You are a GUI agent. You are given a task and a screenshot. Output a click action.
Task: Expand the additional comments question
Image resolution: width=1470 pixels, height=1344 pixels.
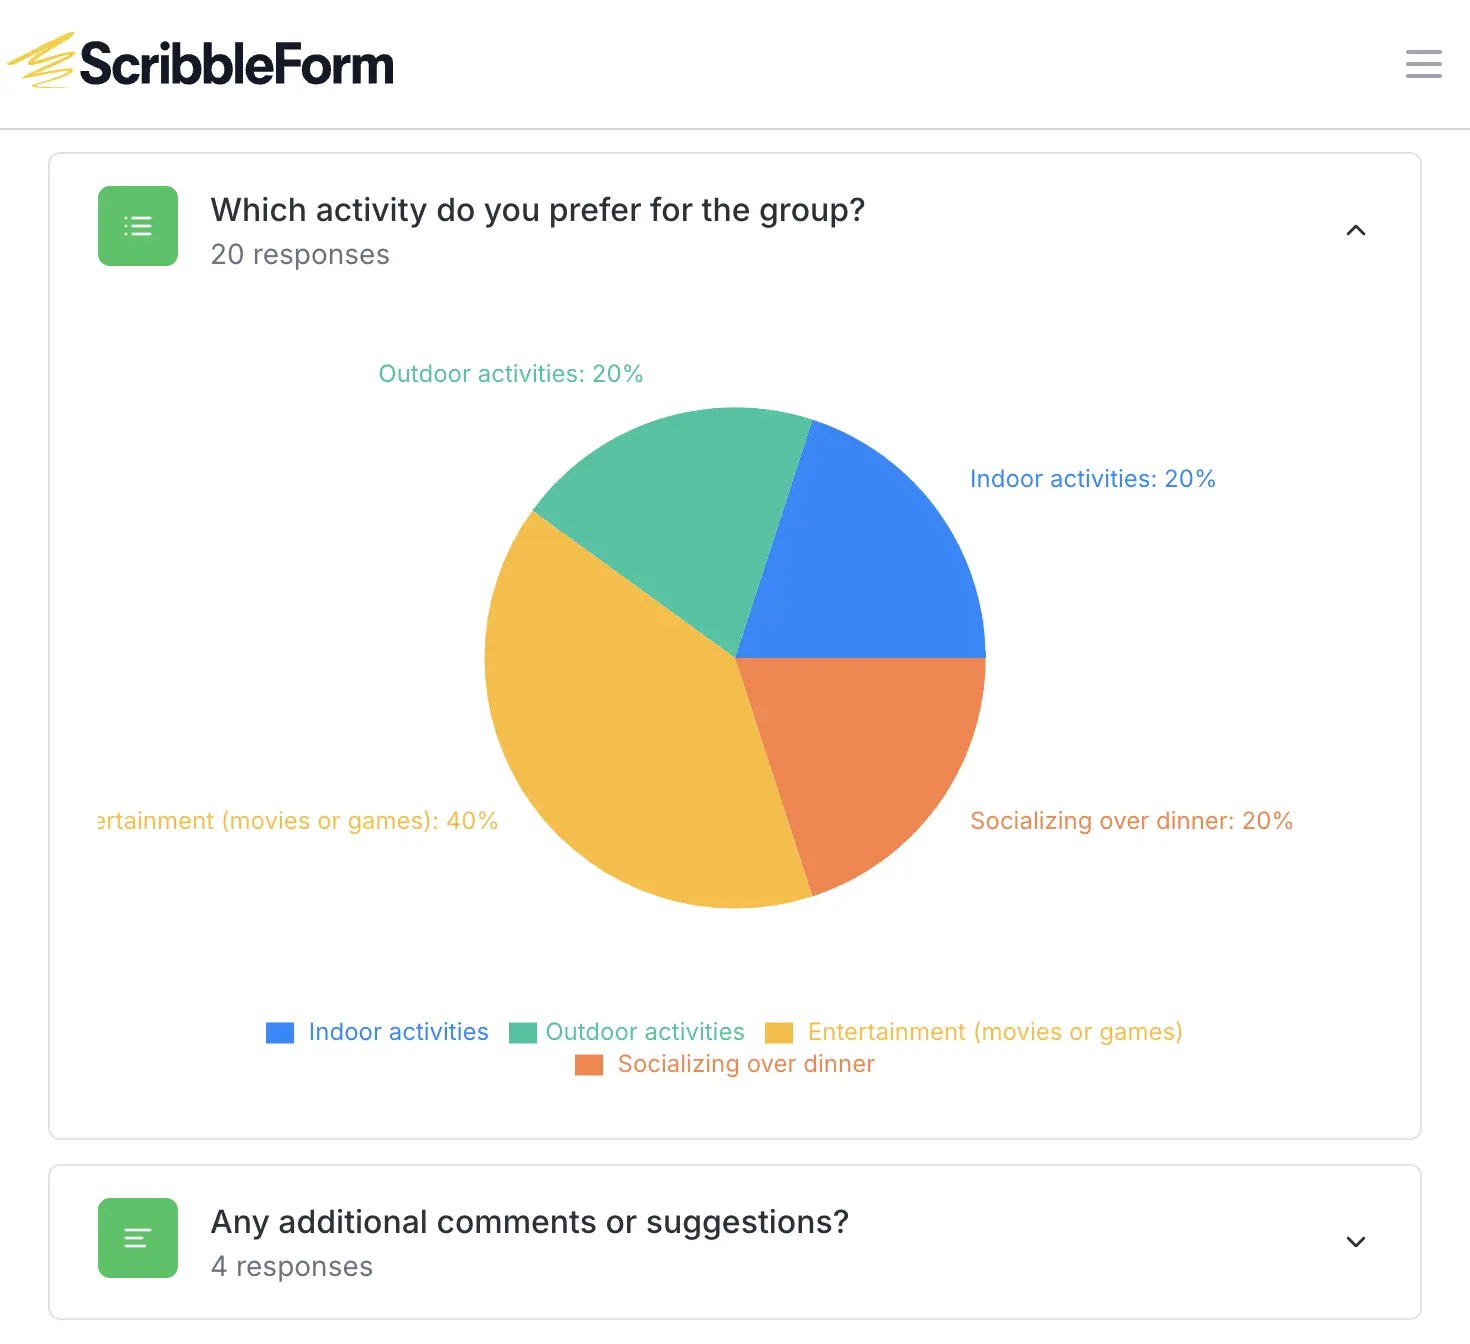(1356, 1242)
